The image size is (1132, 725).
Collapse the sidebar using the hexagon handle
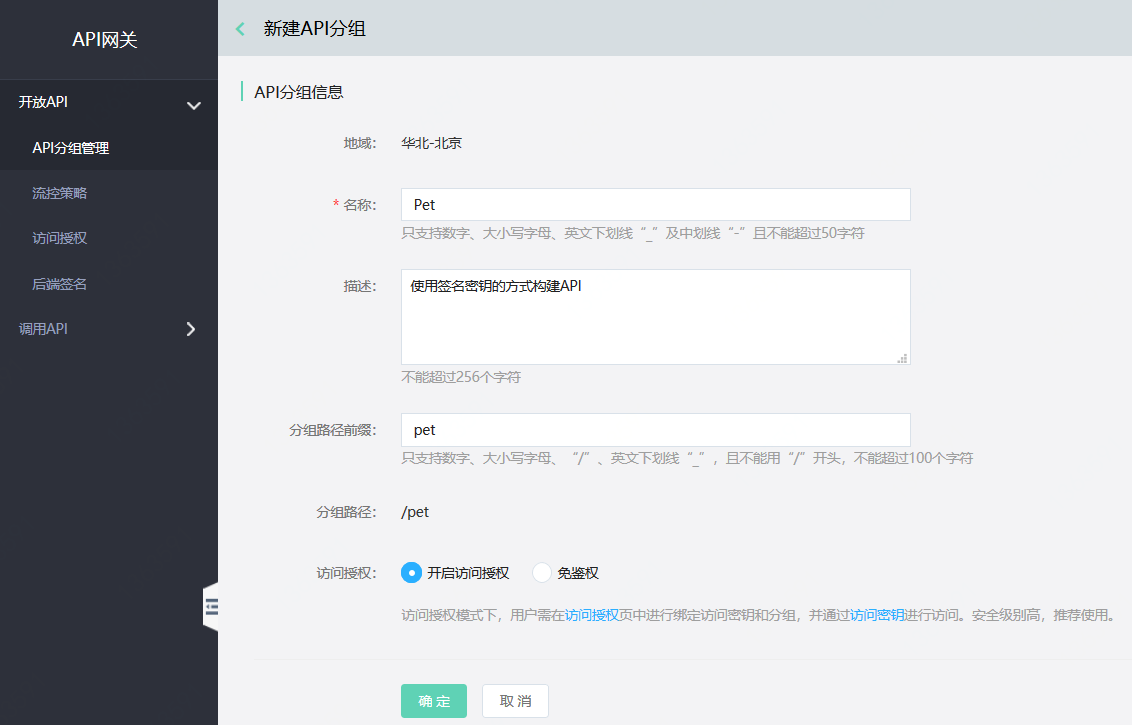(211, 607)
